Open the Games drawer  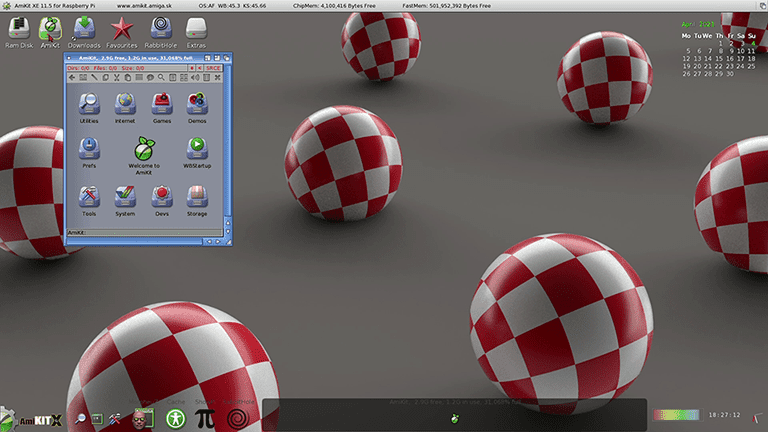(x=162, y=108)
